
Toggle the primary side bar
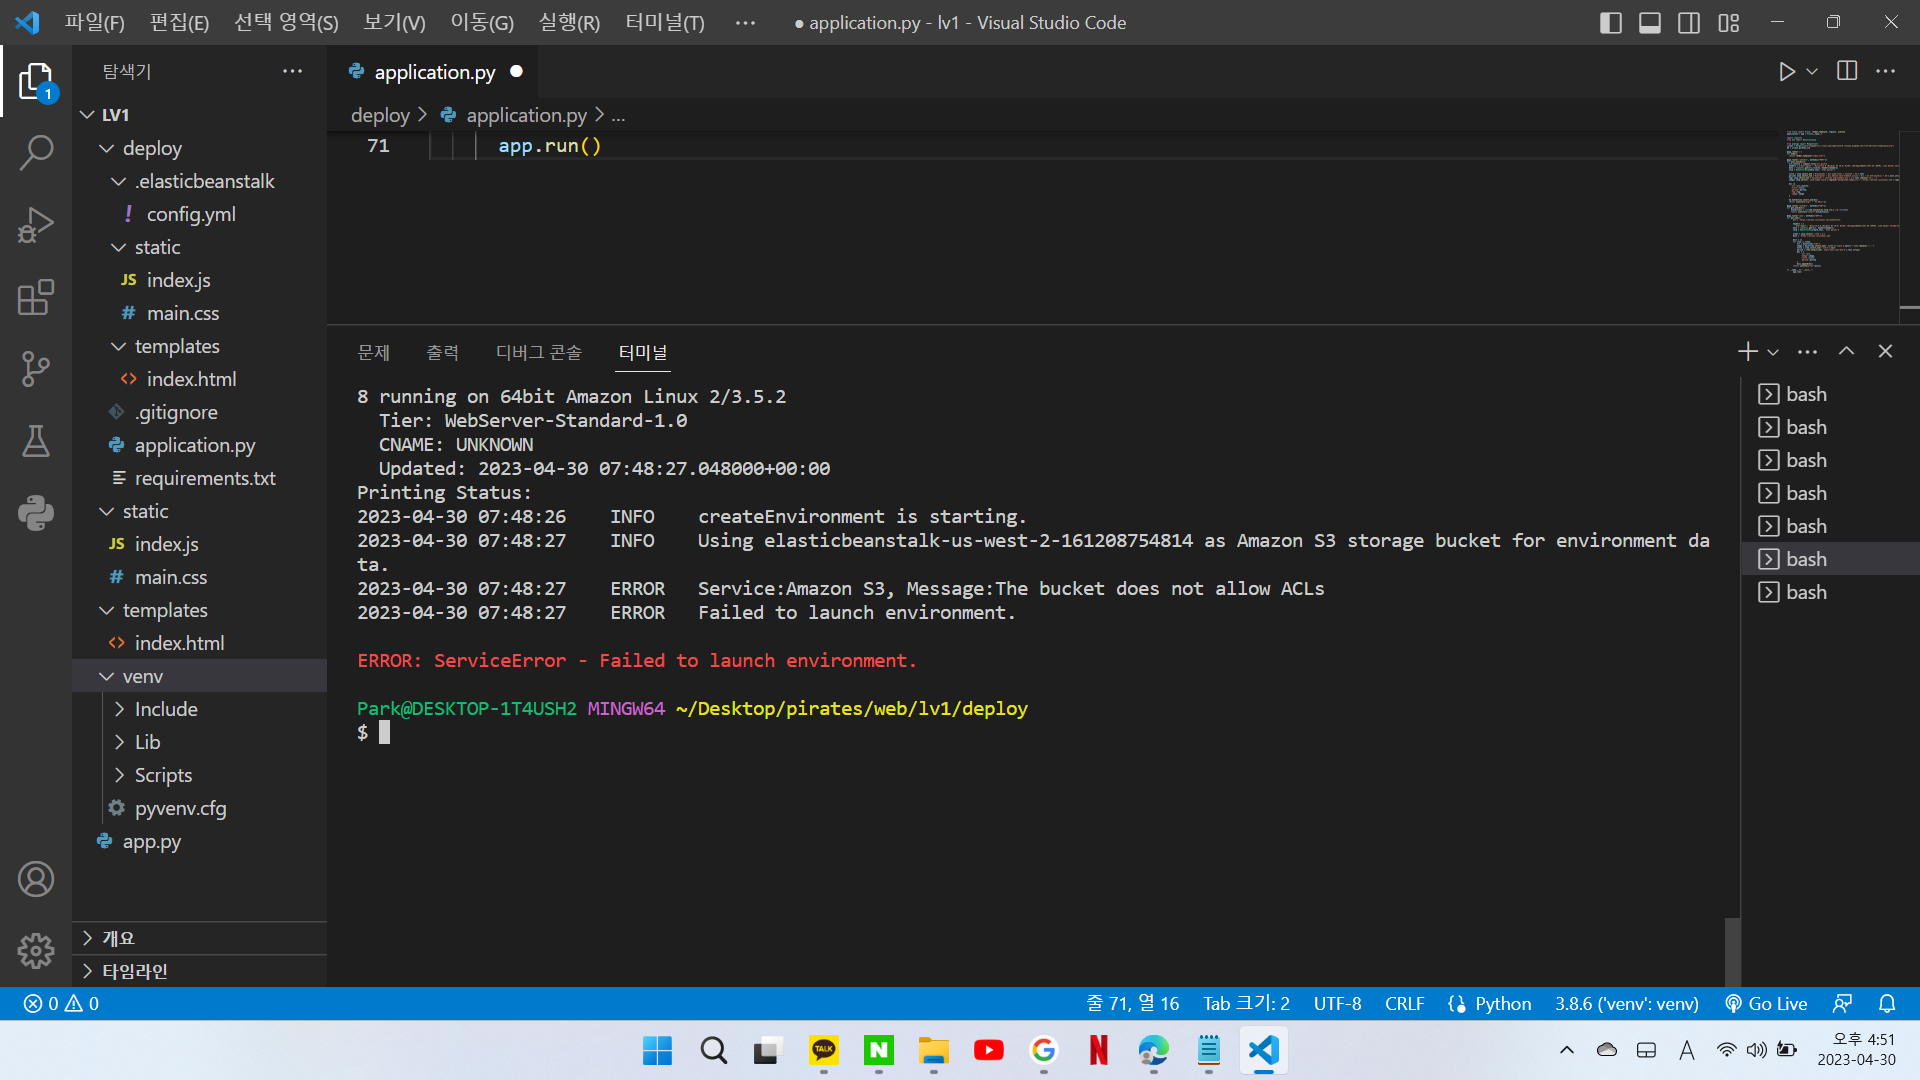click(1610, 22)
